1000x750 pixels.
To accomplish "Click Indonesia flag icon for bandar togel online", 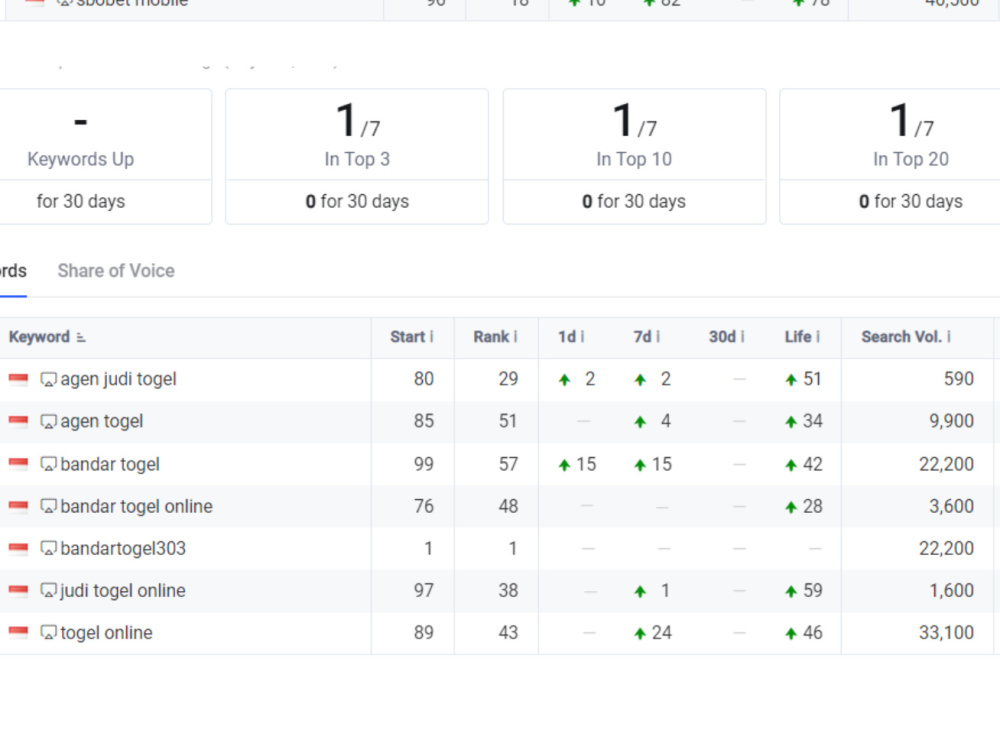I will tap(18, 506).
